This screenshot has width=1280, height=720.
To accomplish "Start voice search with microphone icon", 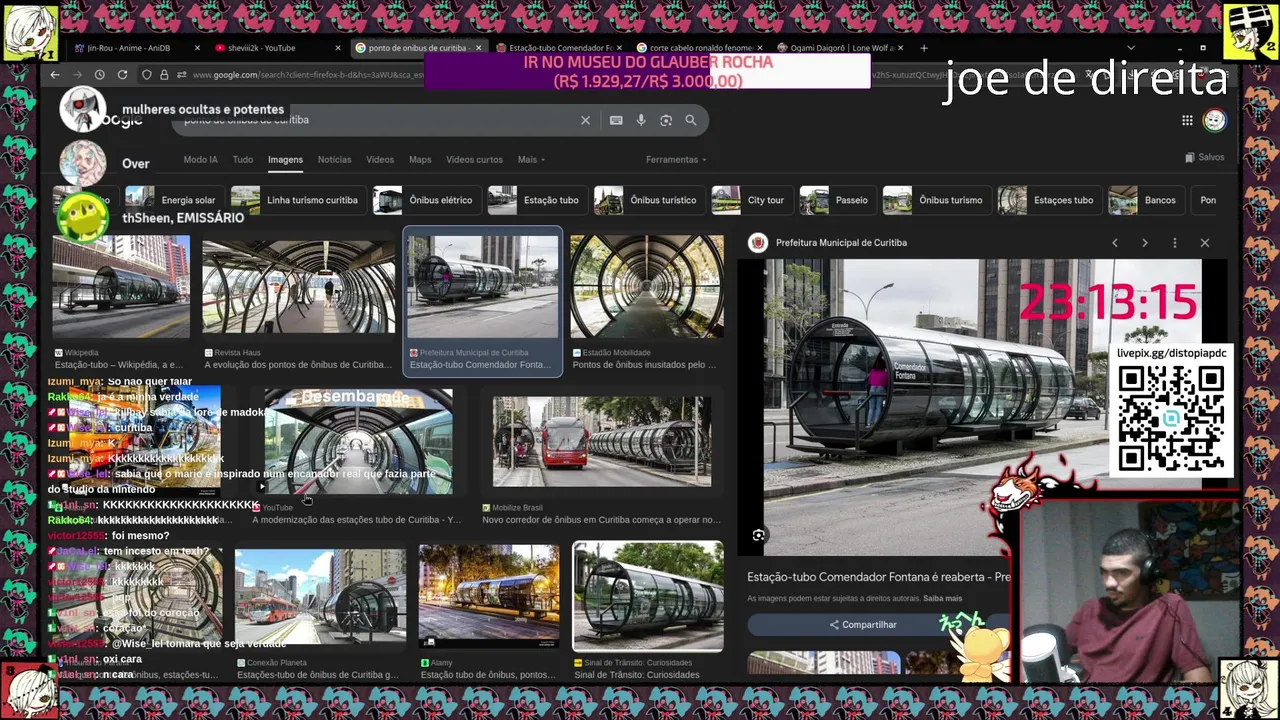I will click(641, 120).
